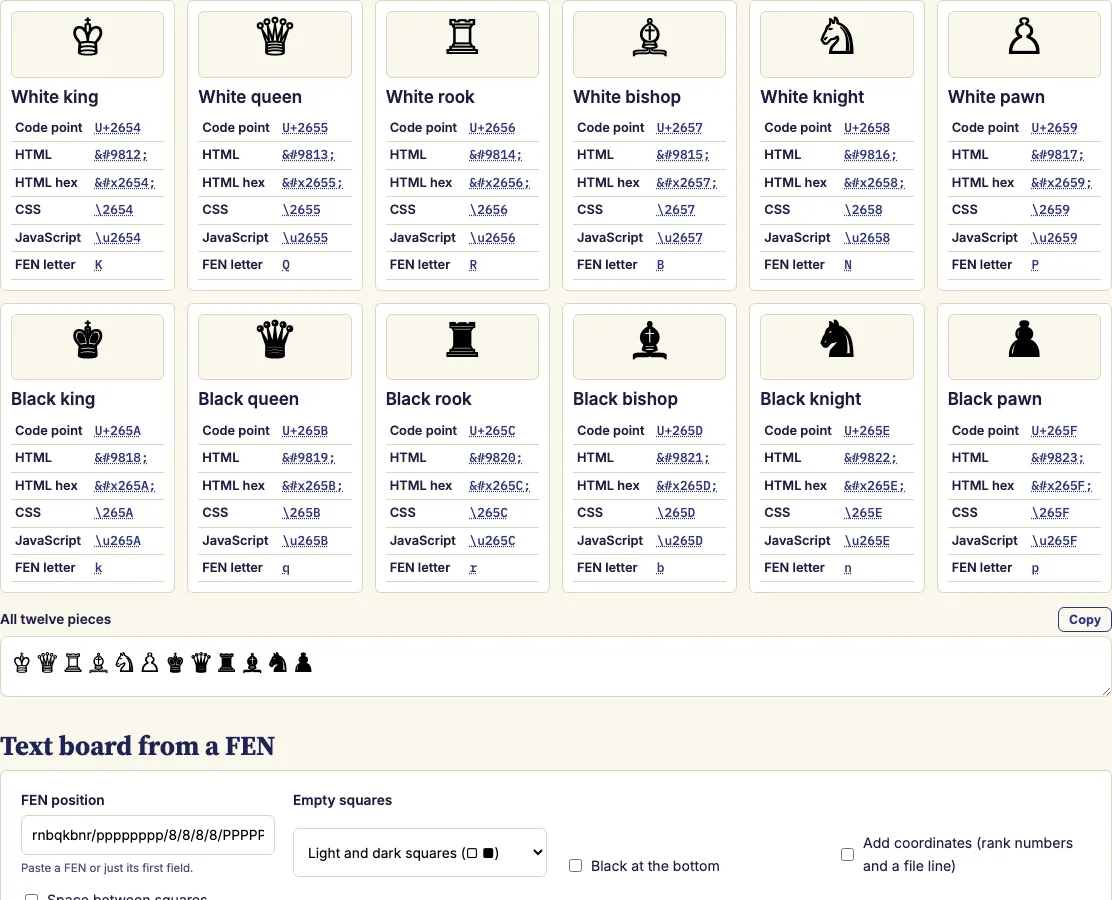Copy White knight JavaScript \u2658

tap(867, 238)
